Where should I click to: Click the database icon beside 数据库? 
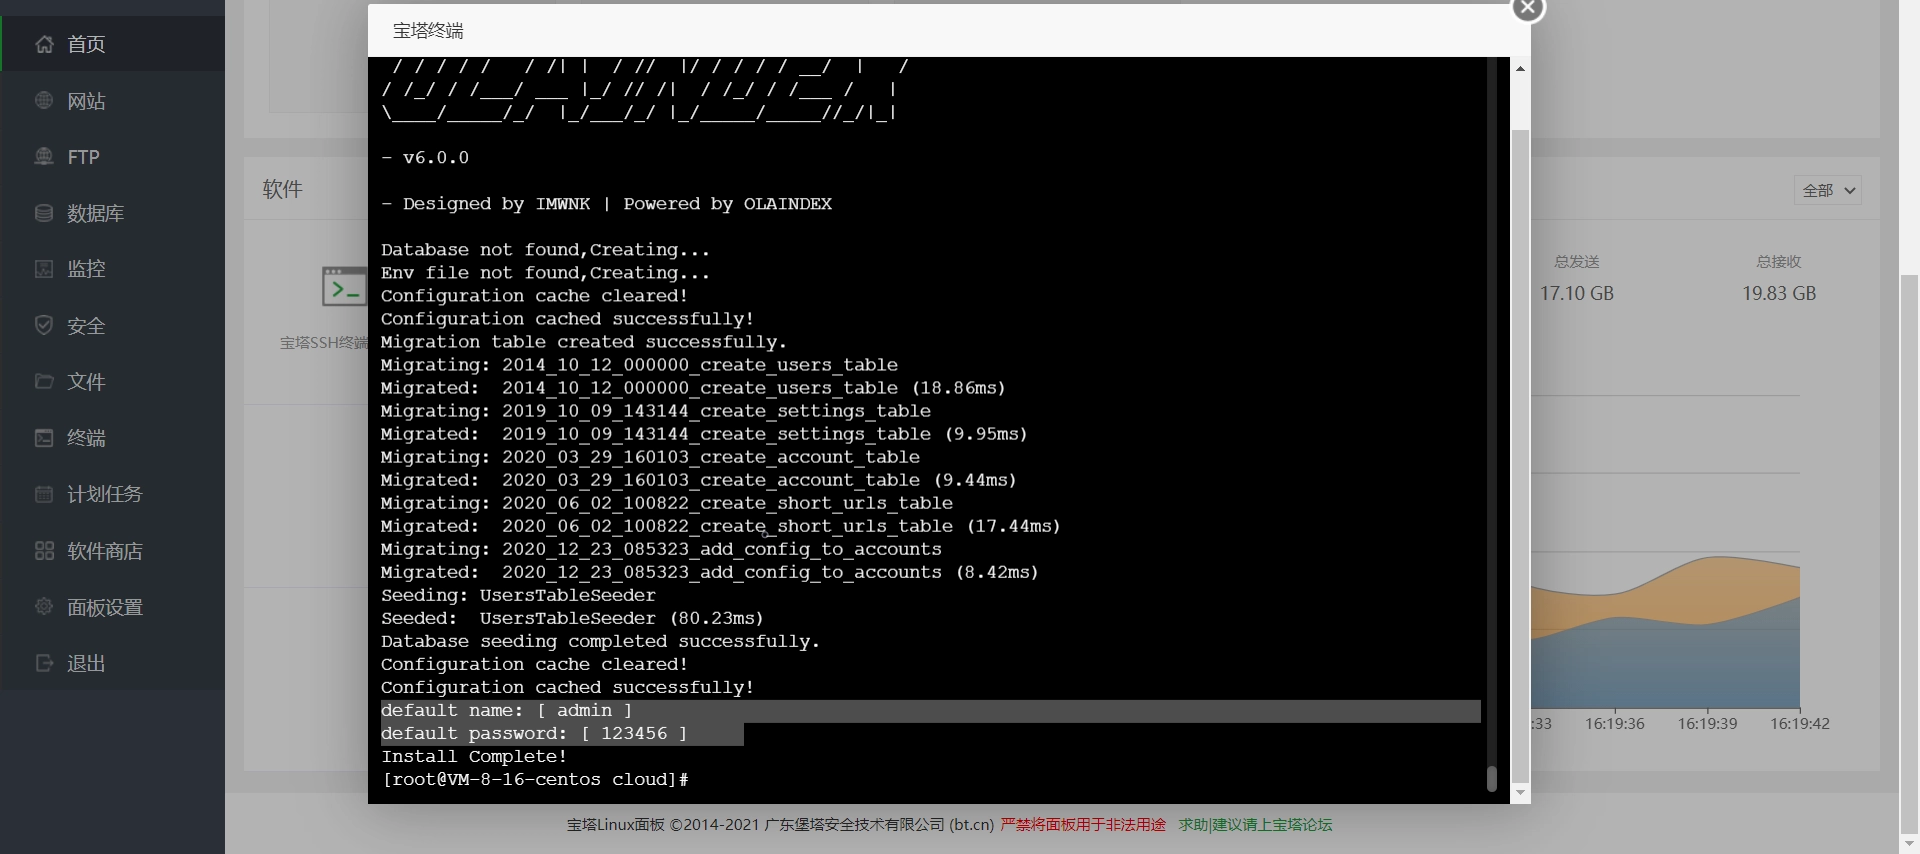click(x=44, y=213)
